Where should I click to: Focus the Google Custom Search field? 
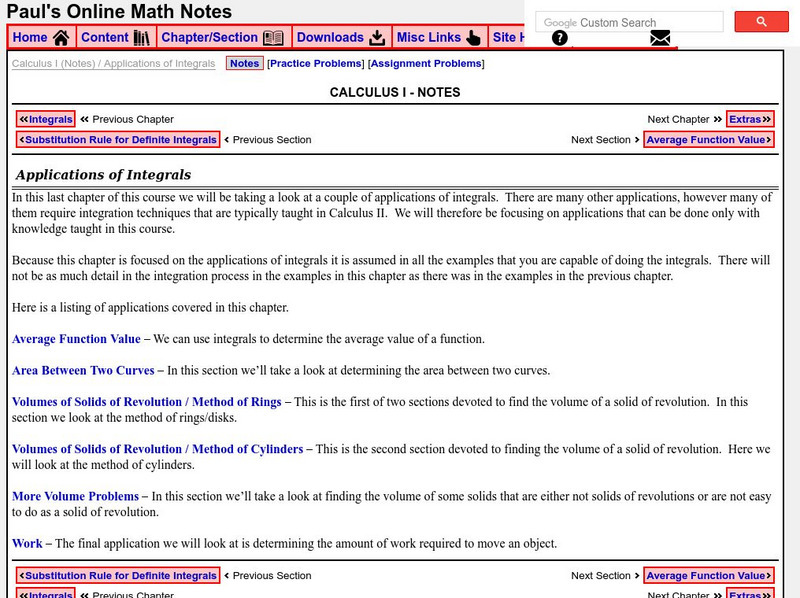(629, 22)
